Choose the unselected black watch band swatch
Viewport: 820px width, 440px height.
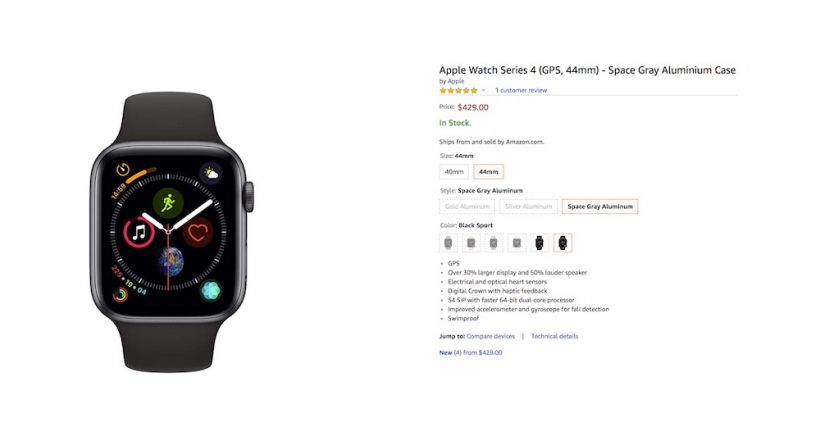(539, 243)
